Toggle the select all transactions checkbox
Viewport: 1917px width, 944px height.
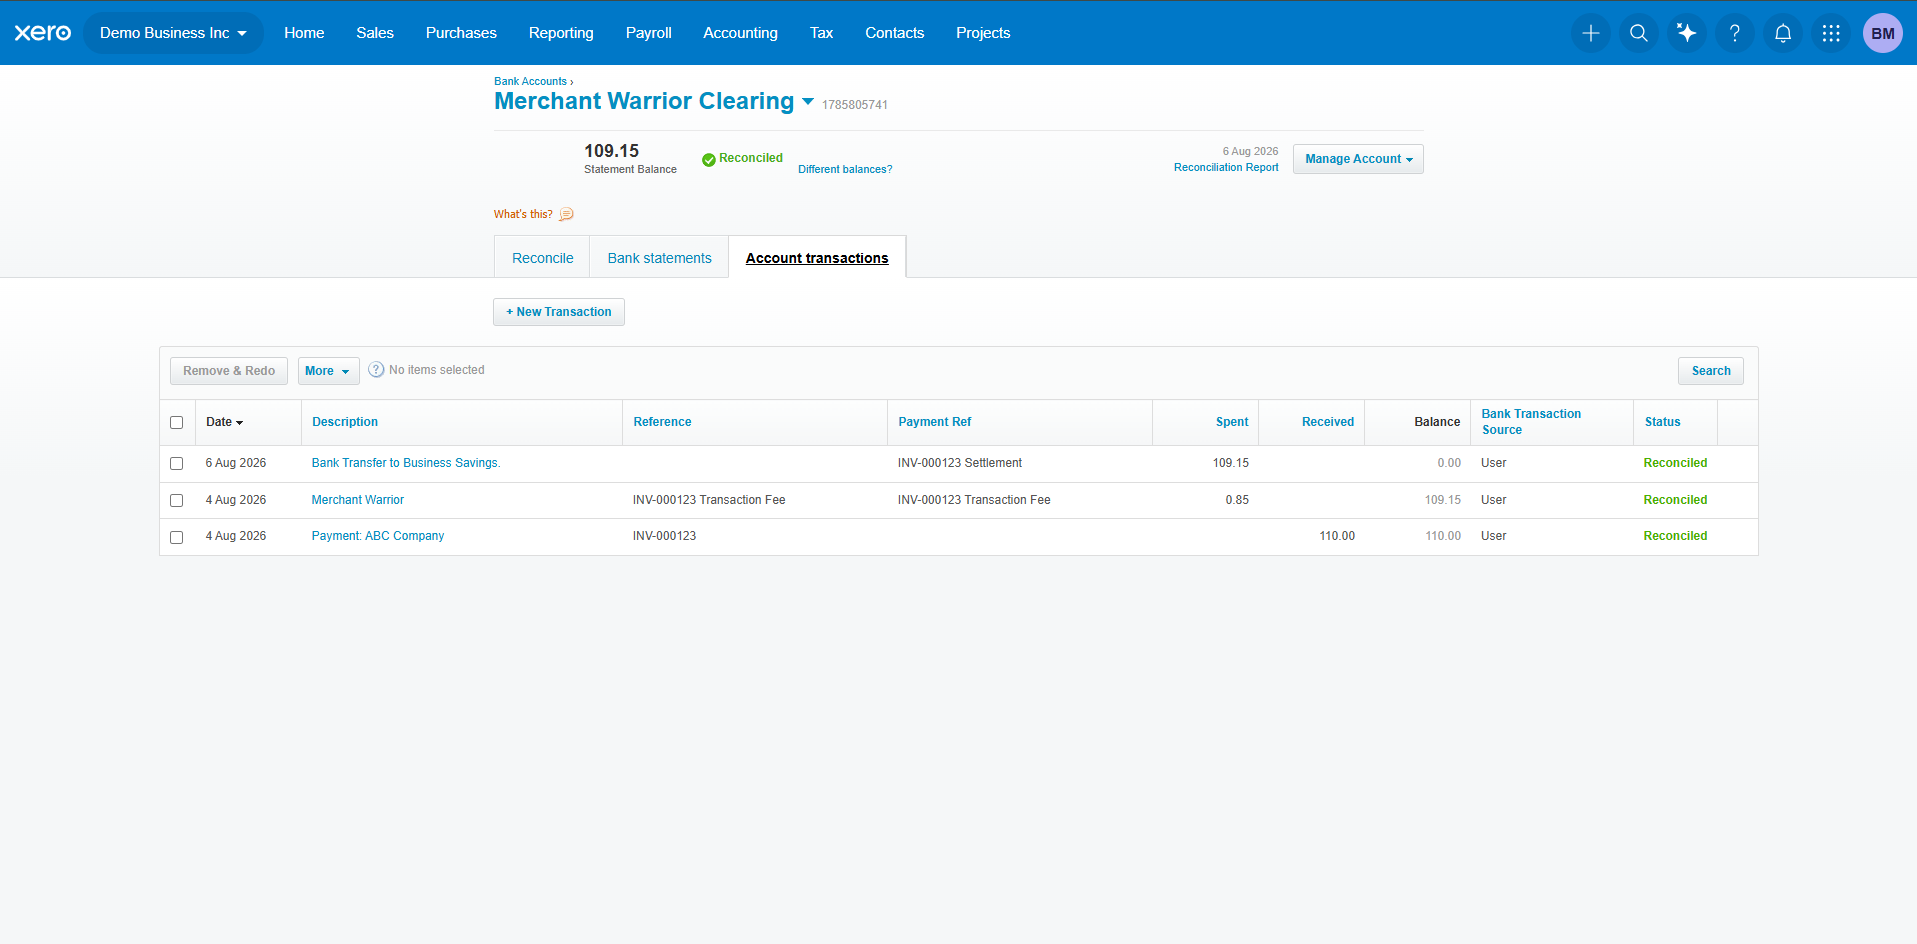coord(177,422)
